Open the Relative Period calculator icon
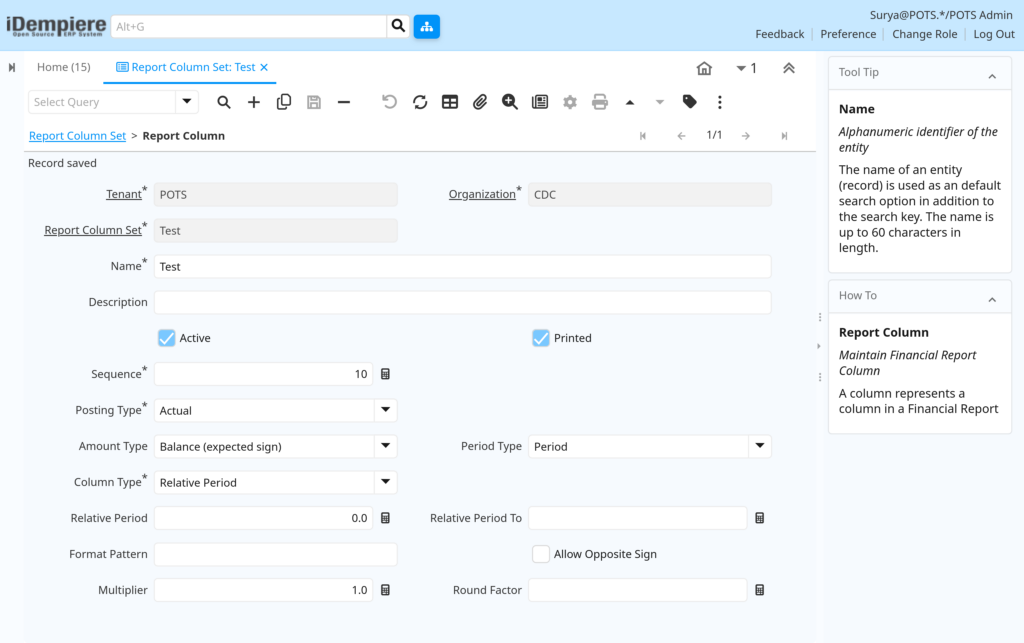The height and width of the screenshot is (643, 1024). (x=385, y=518)
